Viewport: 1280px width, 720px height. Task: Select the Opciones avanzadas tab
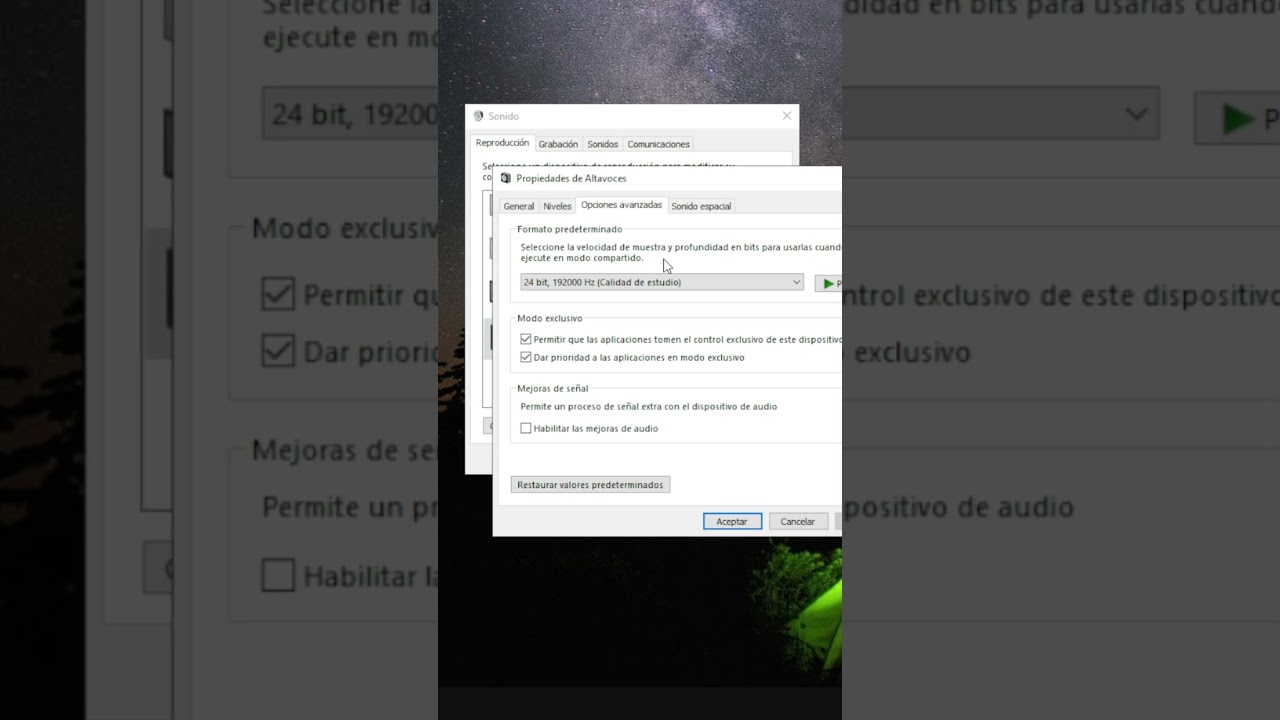621,205
